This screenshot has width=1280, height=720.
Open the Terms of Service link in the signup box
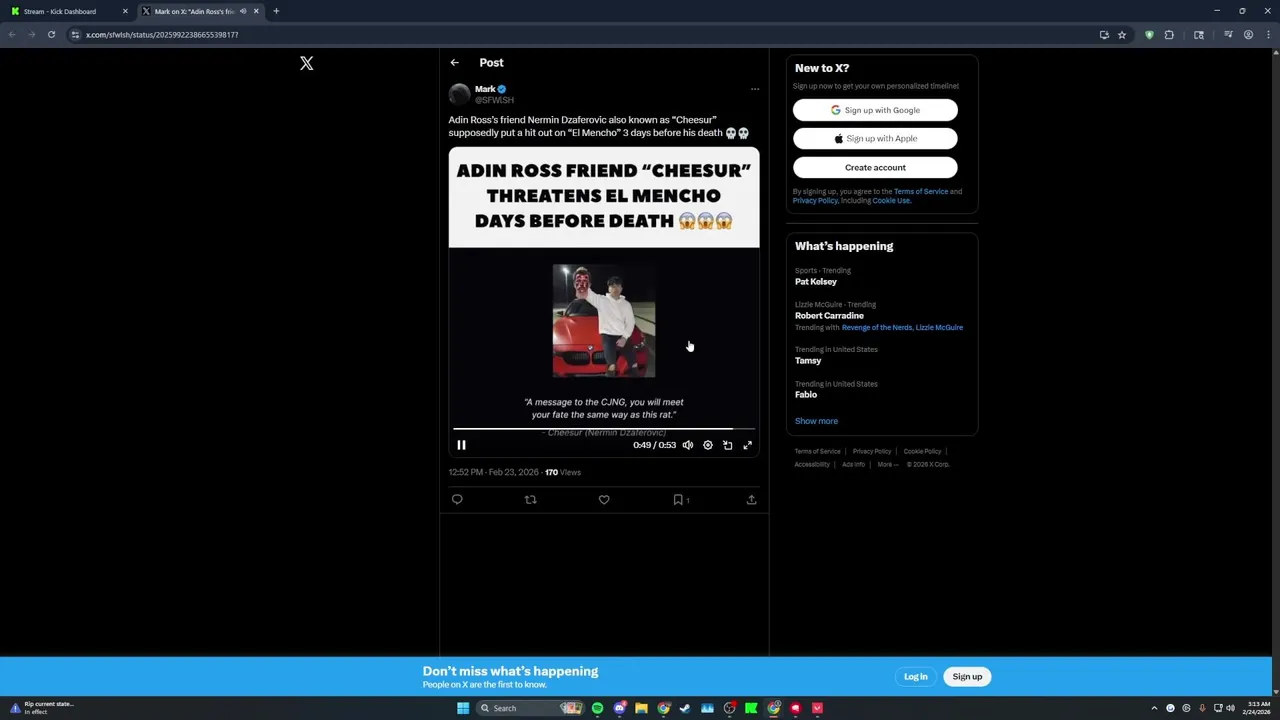pyautogui.click(x=921, y=191)
